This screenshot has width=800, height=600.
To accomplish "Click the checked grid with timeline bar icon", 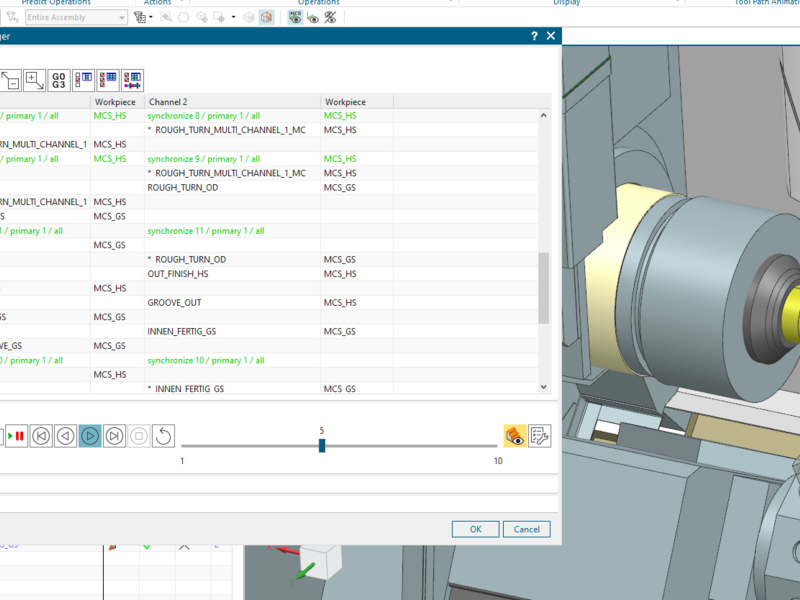I will tap(133, 80).
